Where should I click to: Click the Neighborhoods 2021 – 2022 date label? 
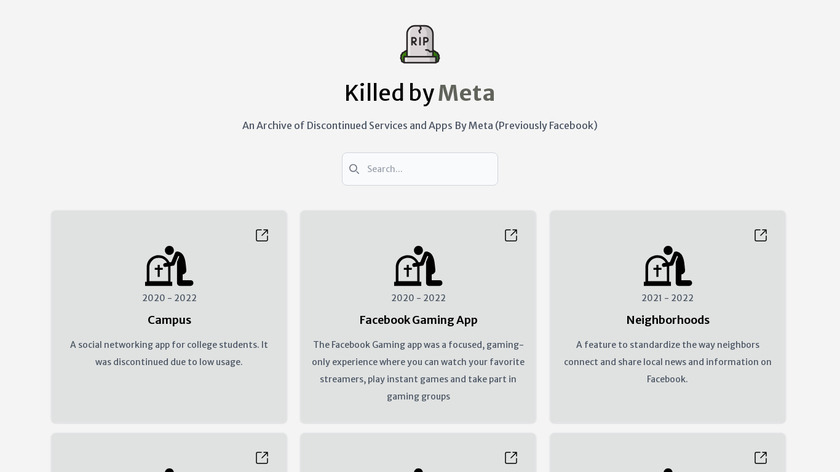click(667, 298)
